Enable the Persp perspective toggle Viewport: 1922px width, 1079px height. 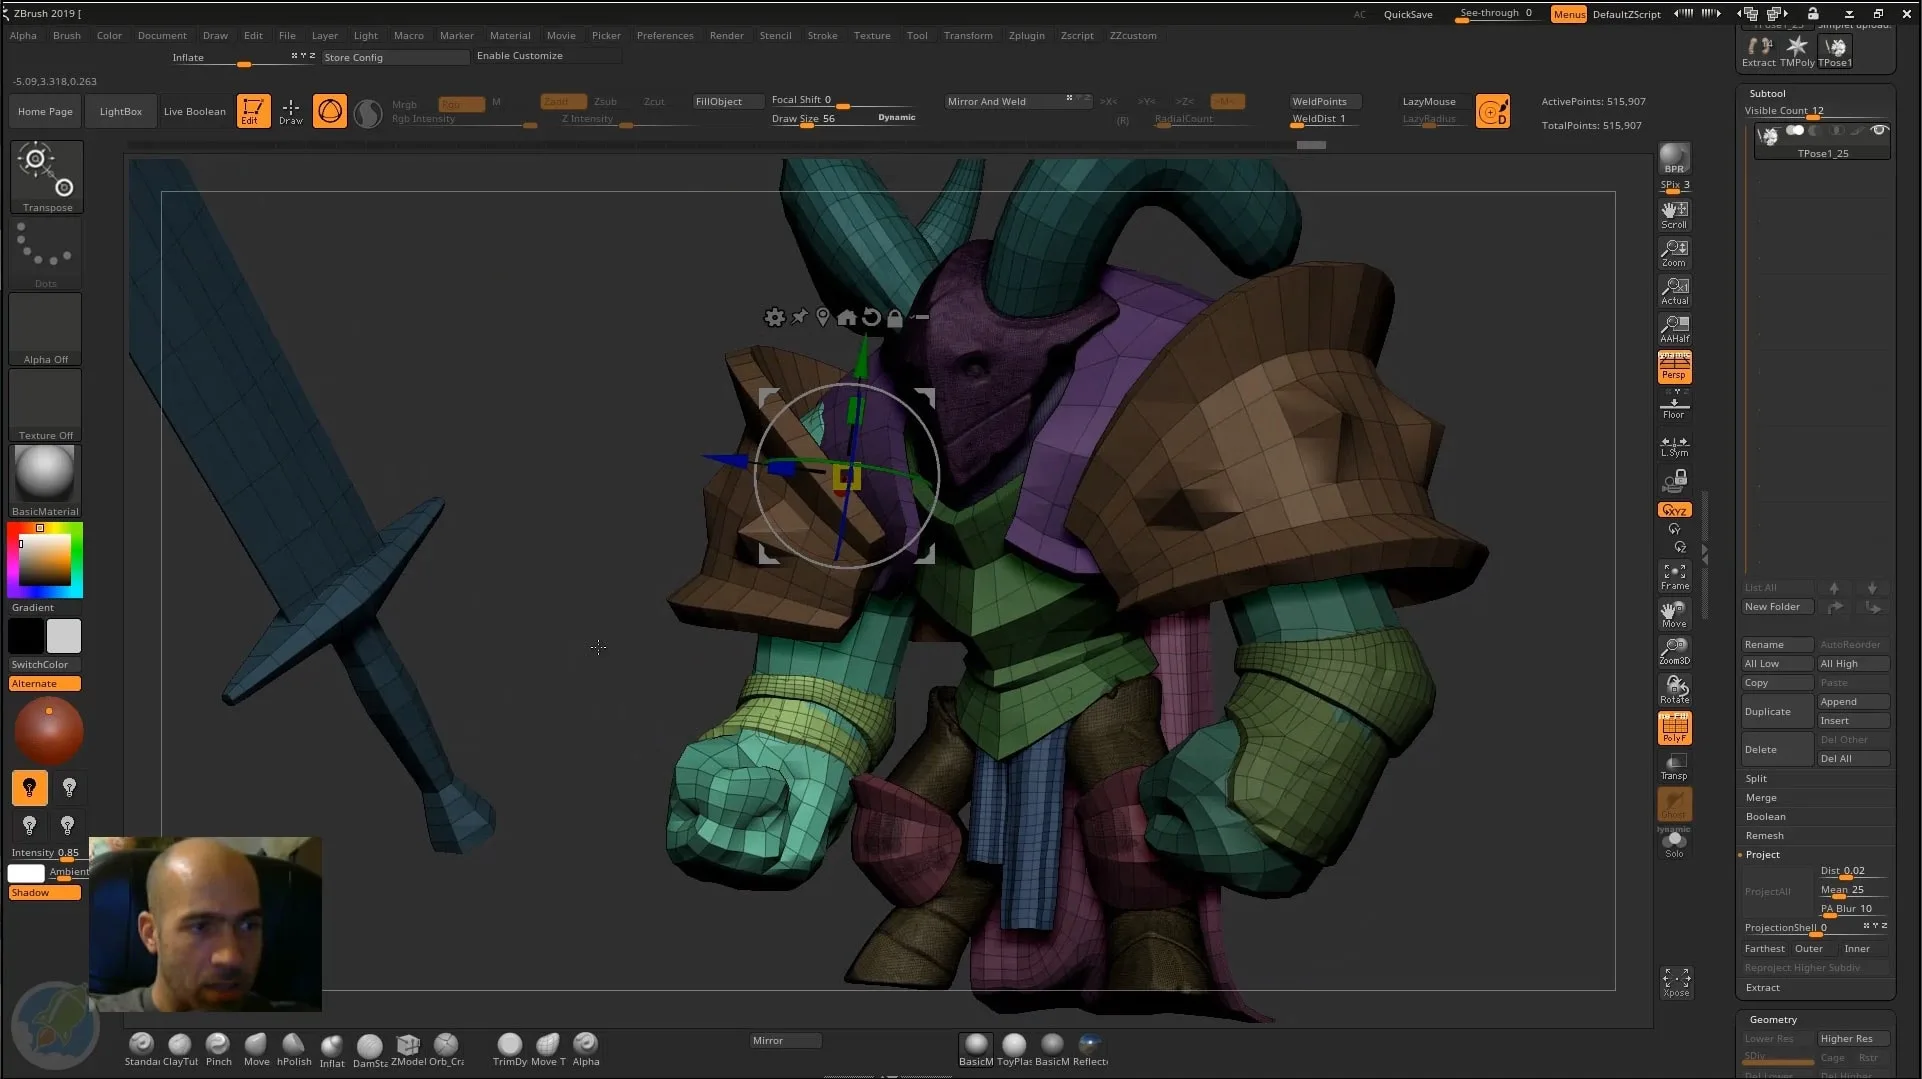tap(1675, 366)
